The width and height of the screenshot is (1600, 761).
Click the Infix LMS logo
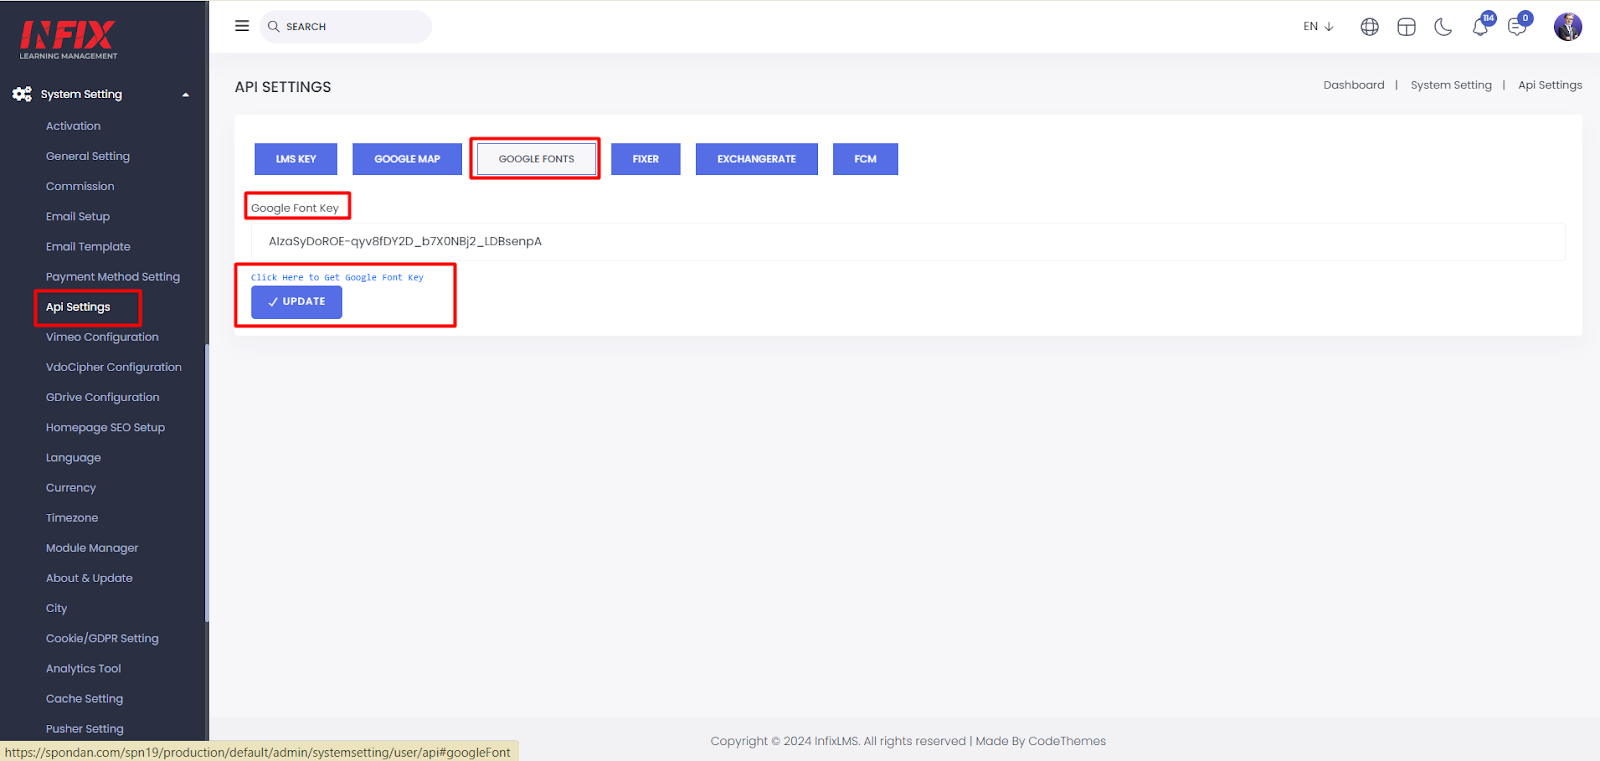[x=68, y=40]
